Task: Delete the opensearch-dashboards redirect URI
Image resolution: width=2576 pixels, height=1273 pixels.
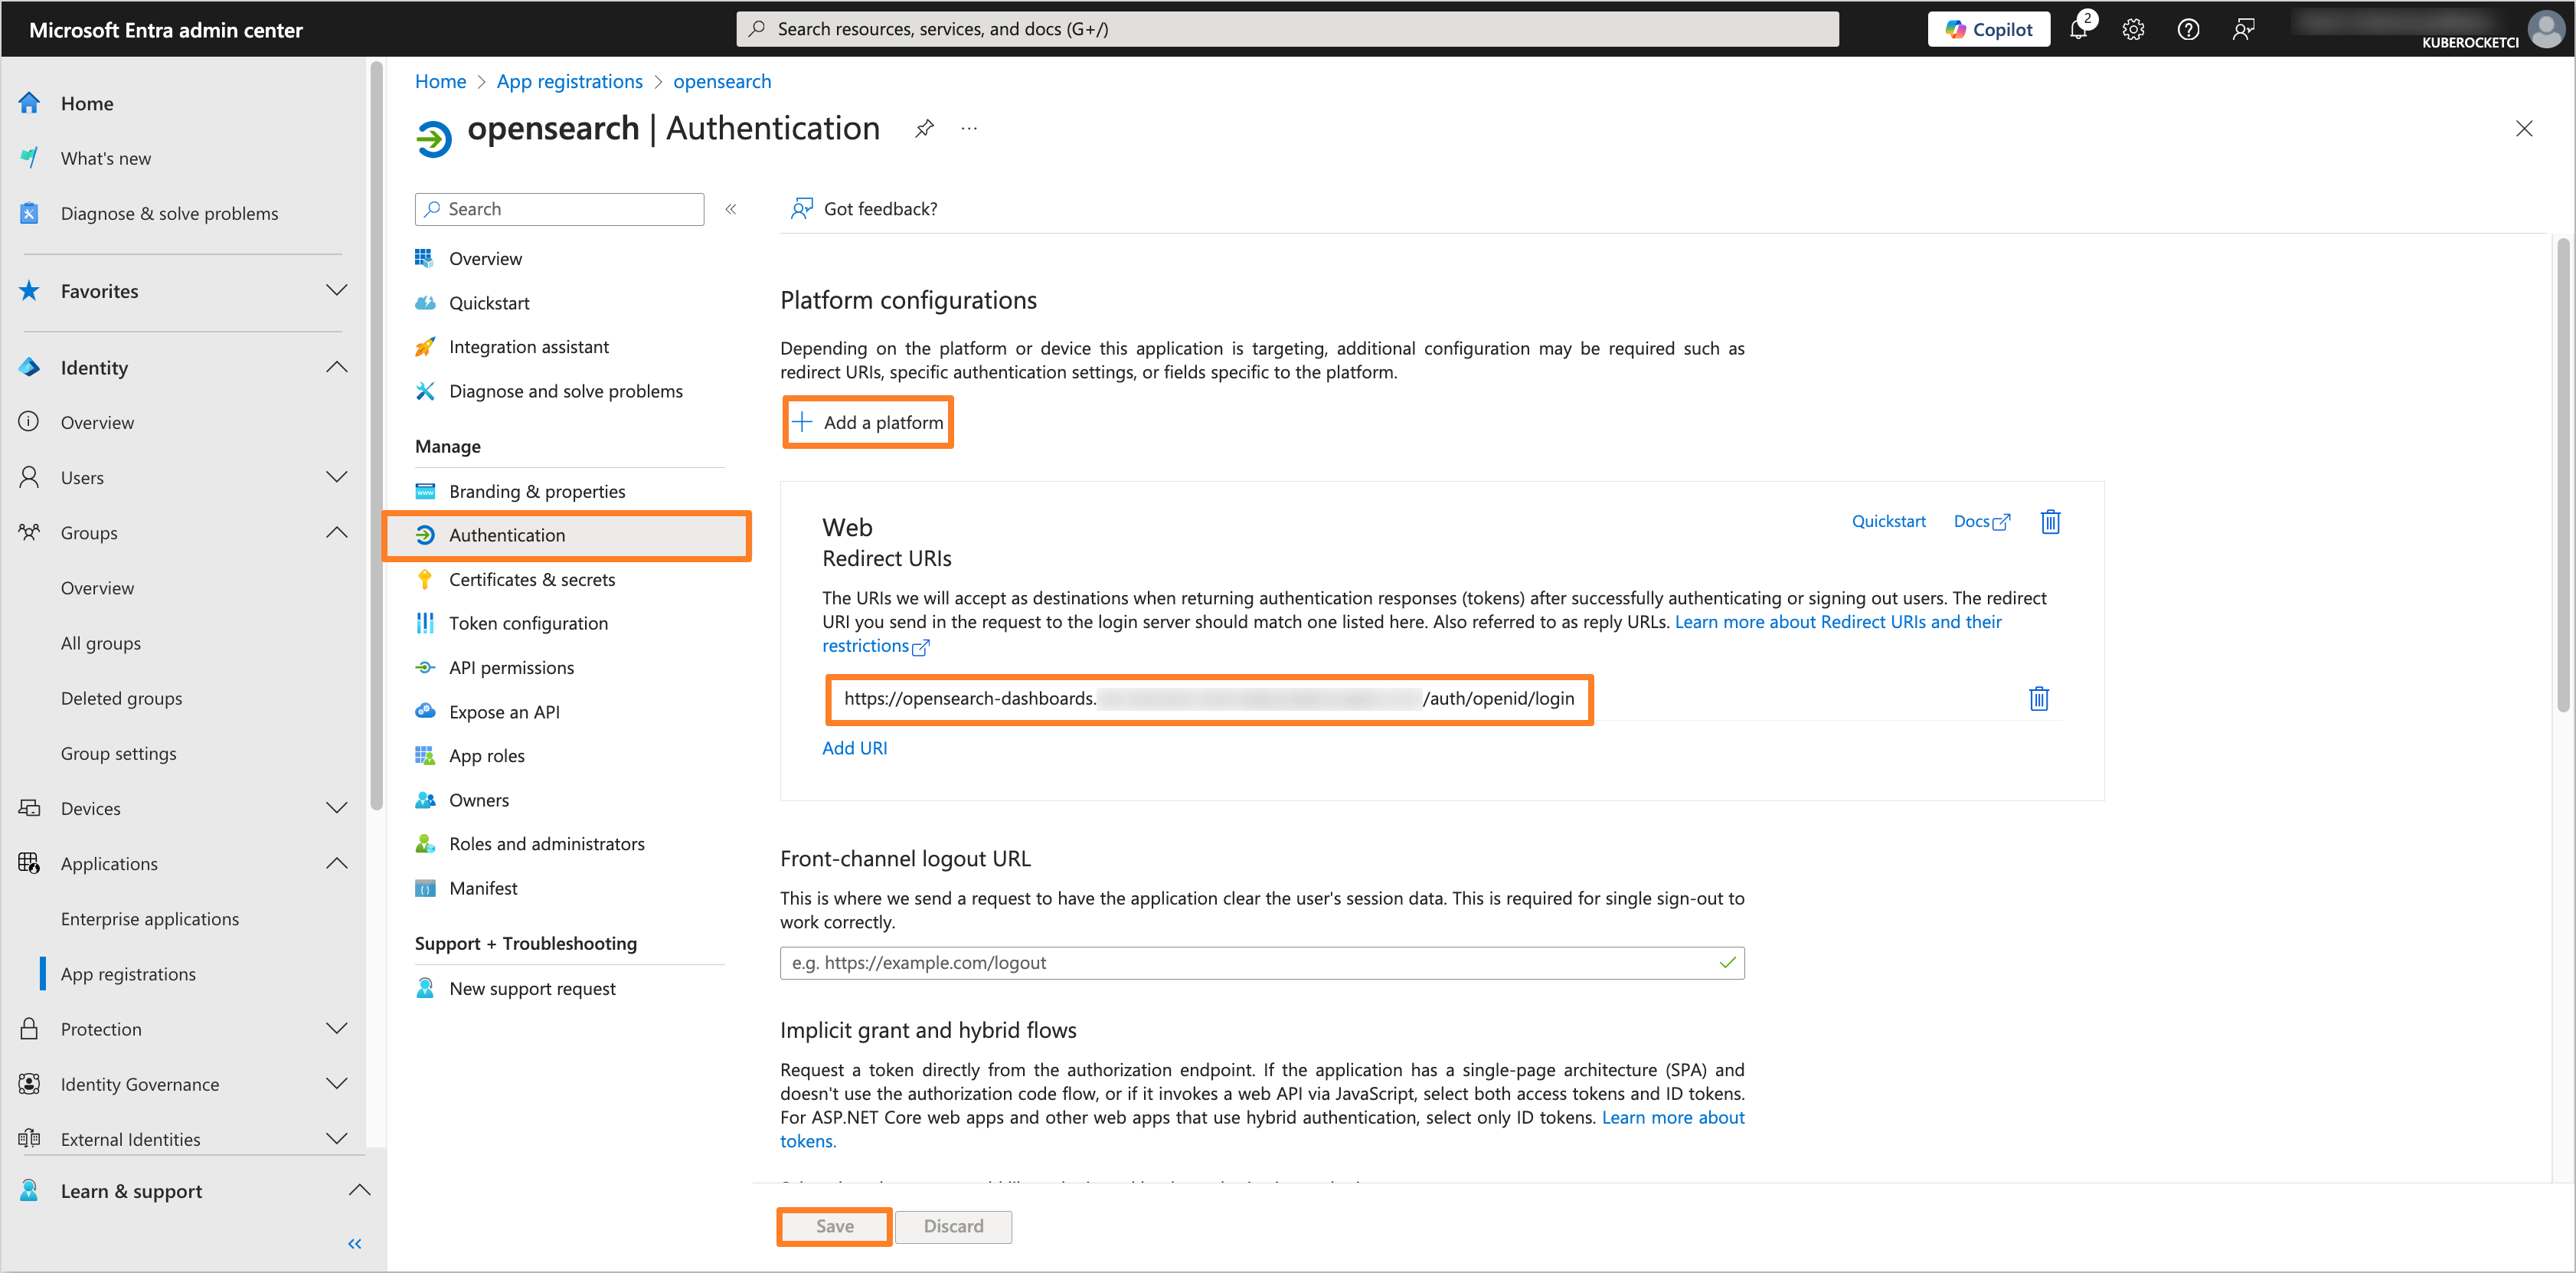Action: click(2038, 698)
